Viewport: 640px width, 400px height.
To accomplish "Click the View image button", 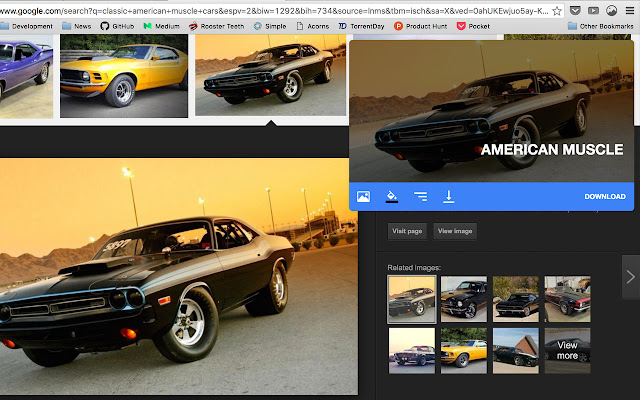I will point(455,231).
